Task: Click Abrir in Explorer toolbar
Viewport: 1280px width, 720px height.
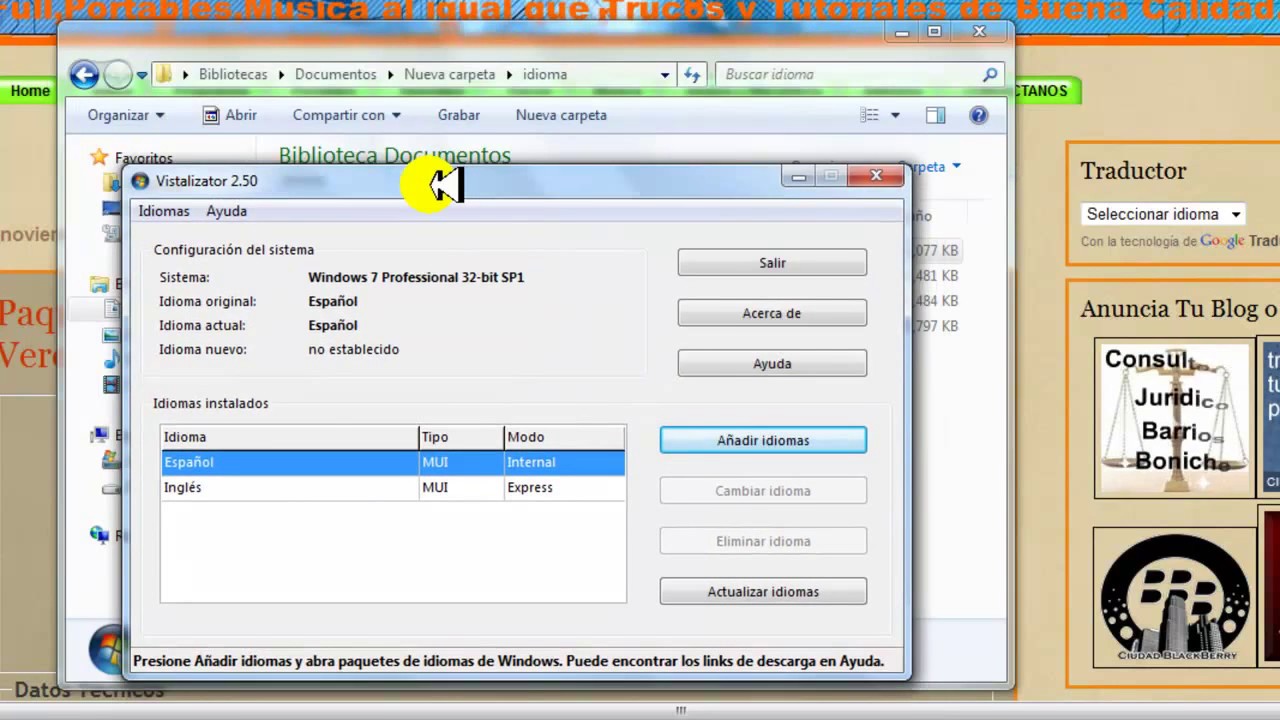Action: 230,115
